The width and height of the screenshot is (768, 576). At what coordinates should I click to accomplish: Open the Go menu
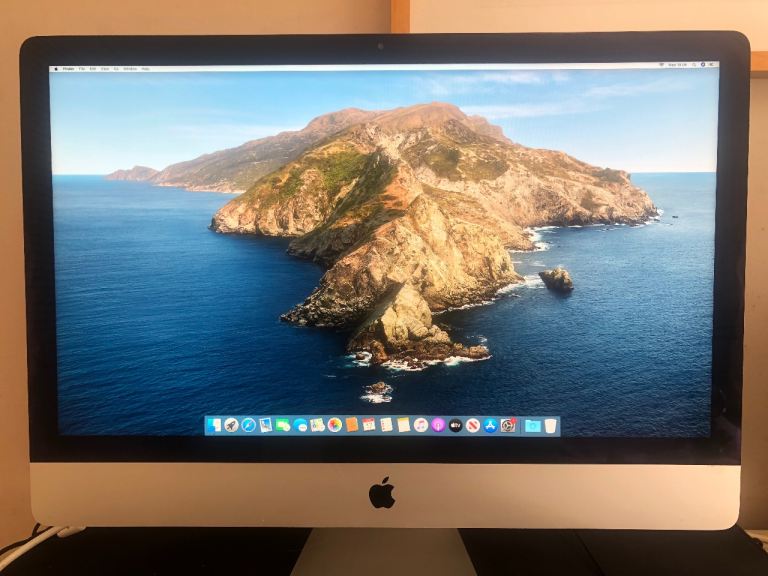point(116,69)
